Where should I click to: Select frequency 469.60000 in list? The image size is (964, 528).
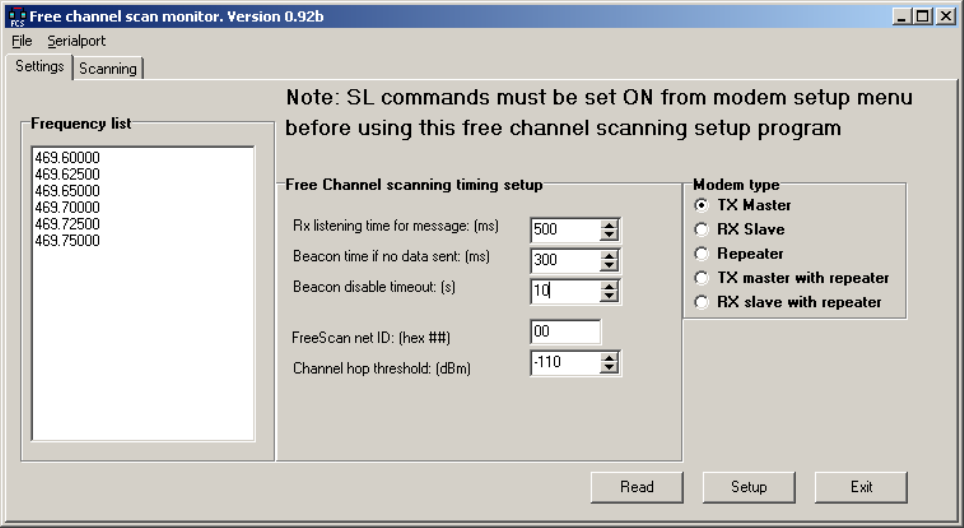pos(143,158)
